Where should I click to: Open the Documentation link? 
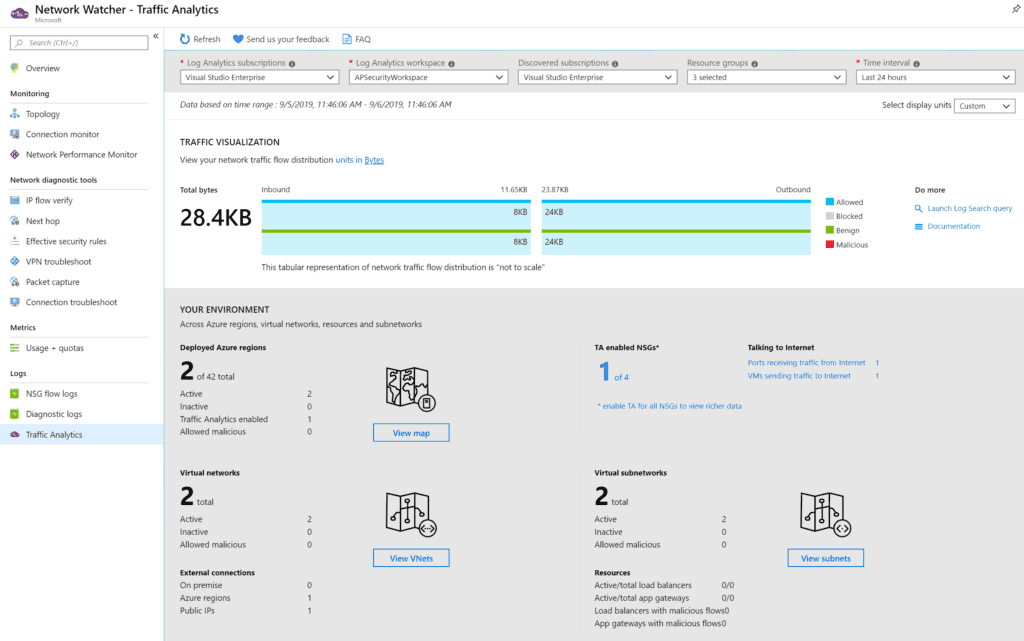(x=953, y=226)
